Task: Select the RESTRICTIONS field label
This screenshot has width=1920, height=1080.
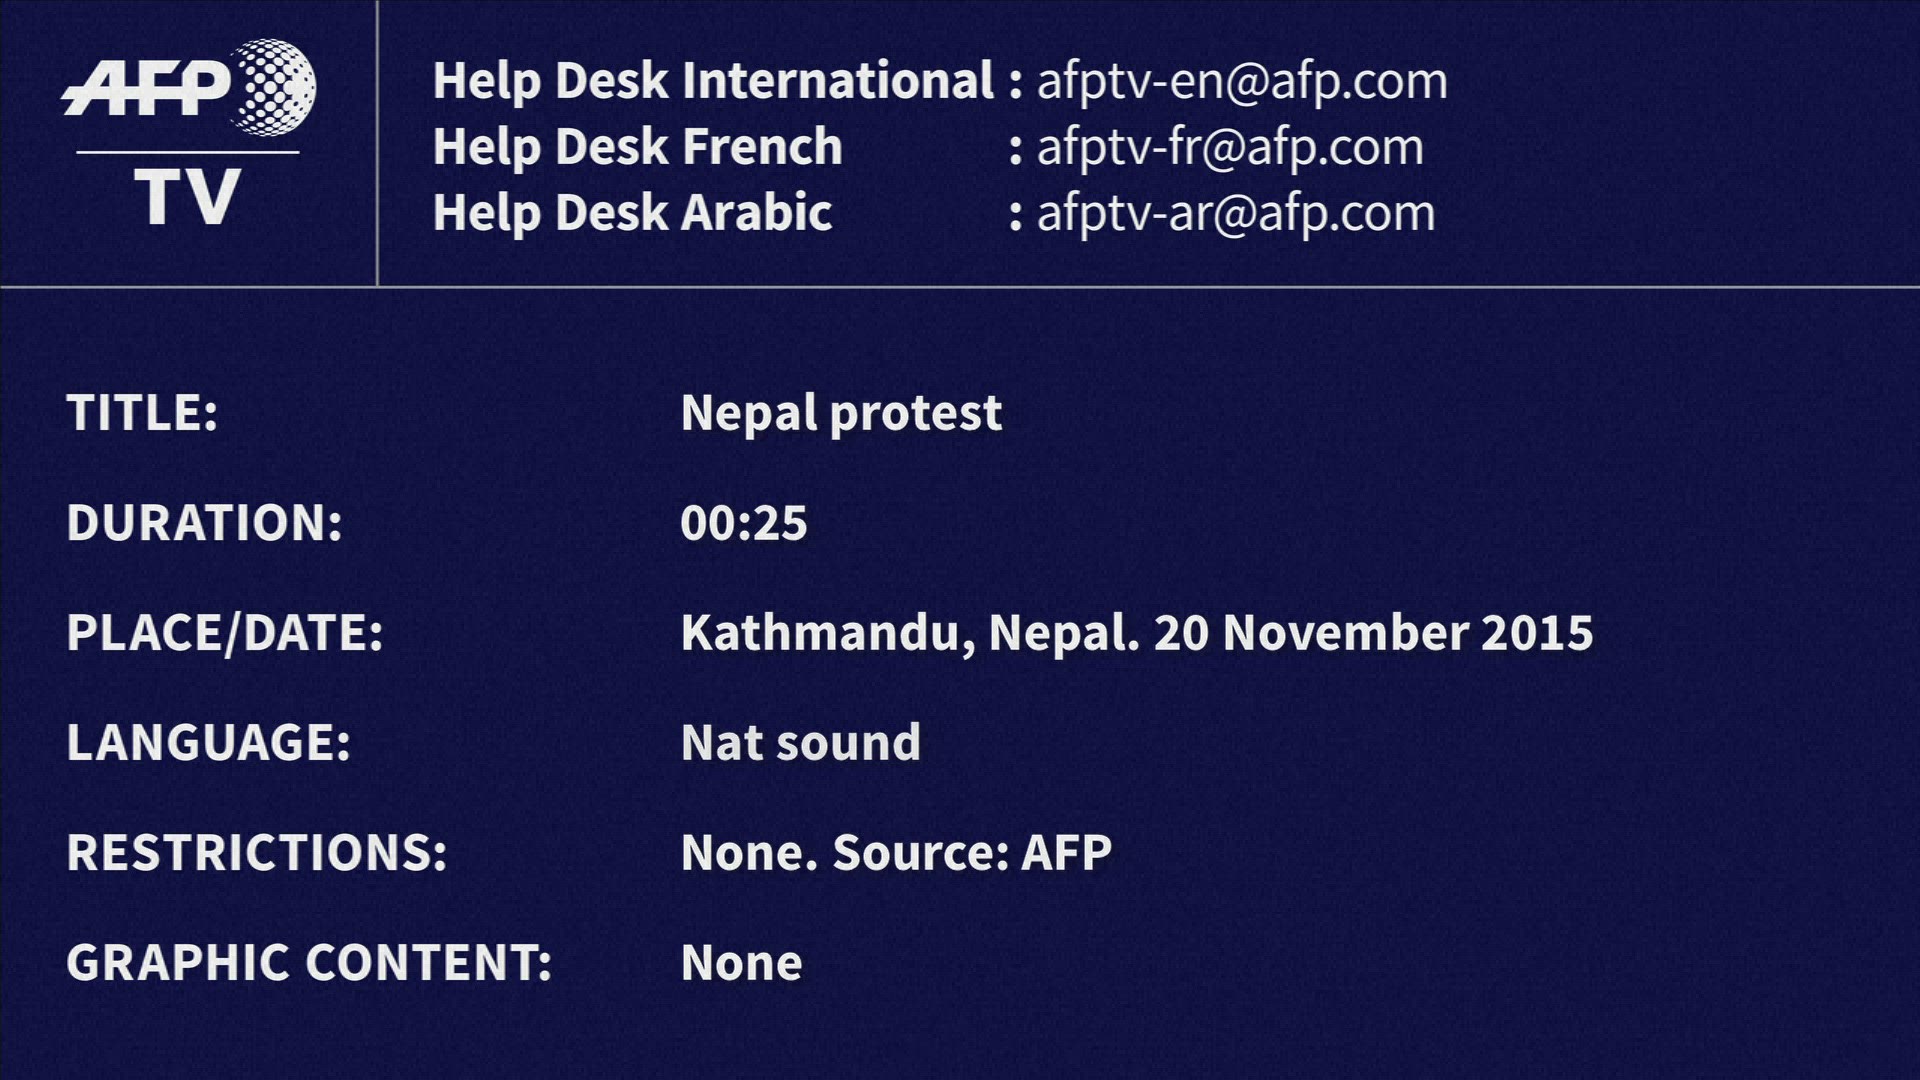Action: point(256,853)
